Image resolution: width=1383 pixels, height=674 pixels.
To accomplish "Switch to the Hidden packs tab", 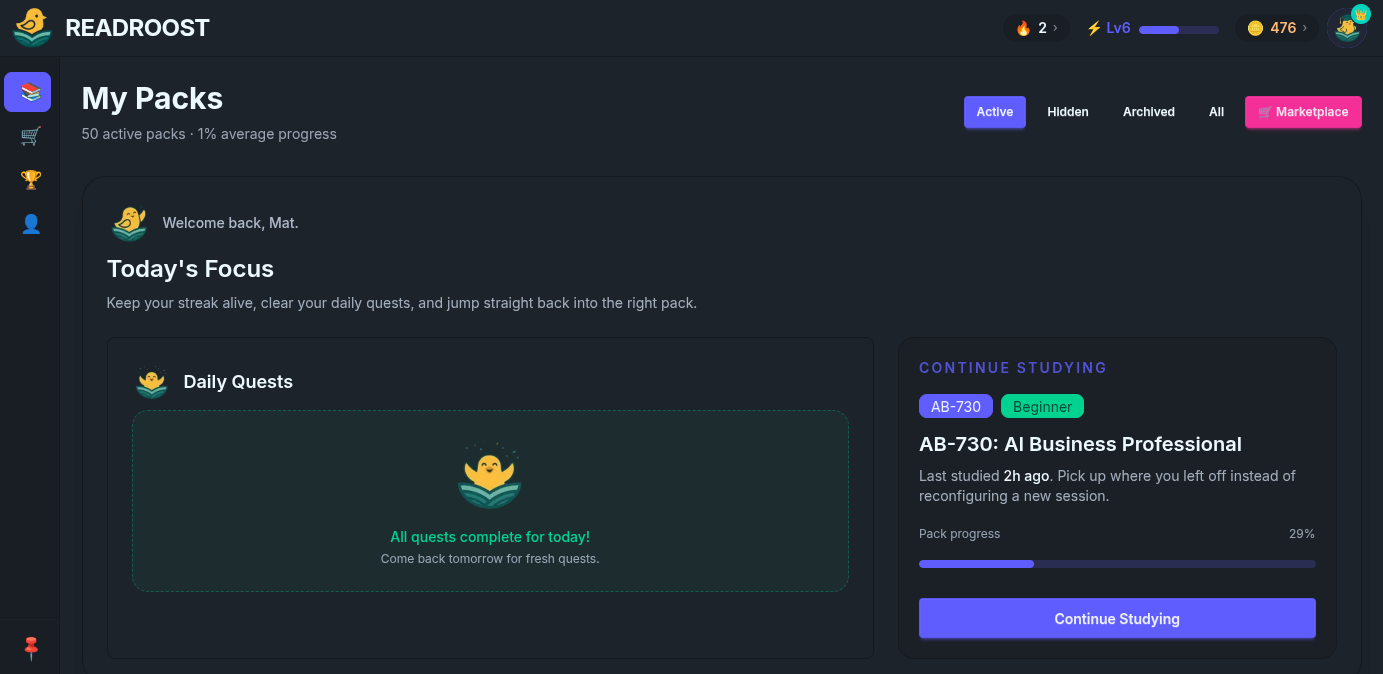I will pos(1067,112).
